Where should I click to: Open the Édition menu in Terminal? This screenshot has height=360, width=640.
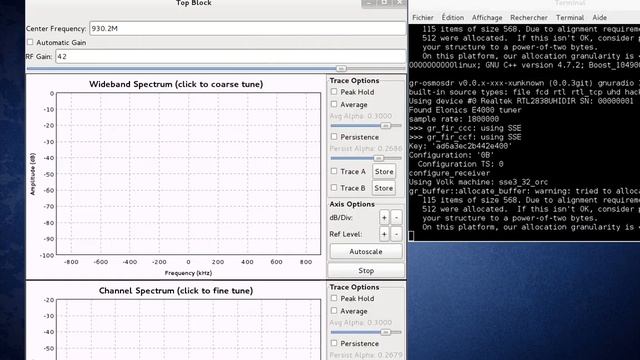[453, 18]
